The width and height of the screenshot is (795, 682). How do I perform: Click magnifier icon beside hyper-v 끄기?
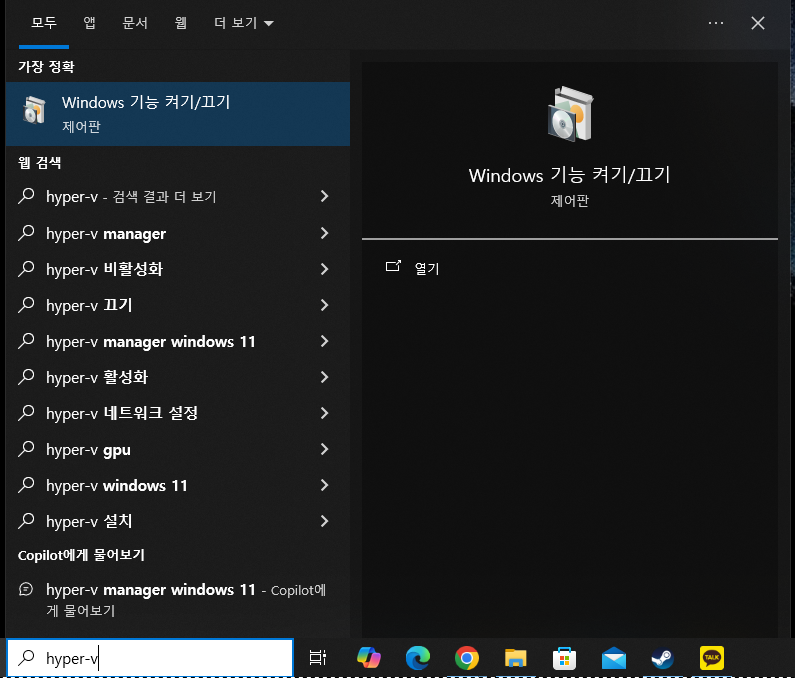[x=26, y=305]
